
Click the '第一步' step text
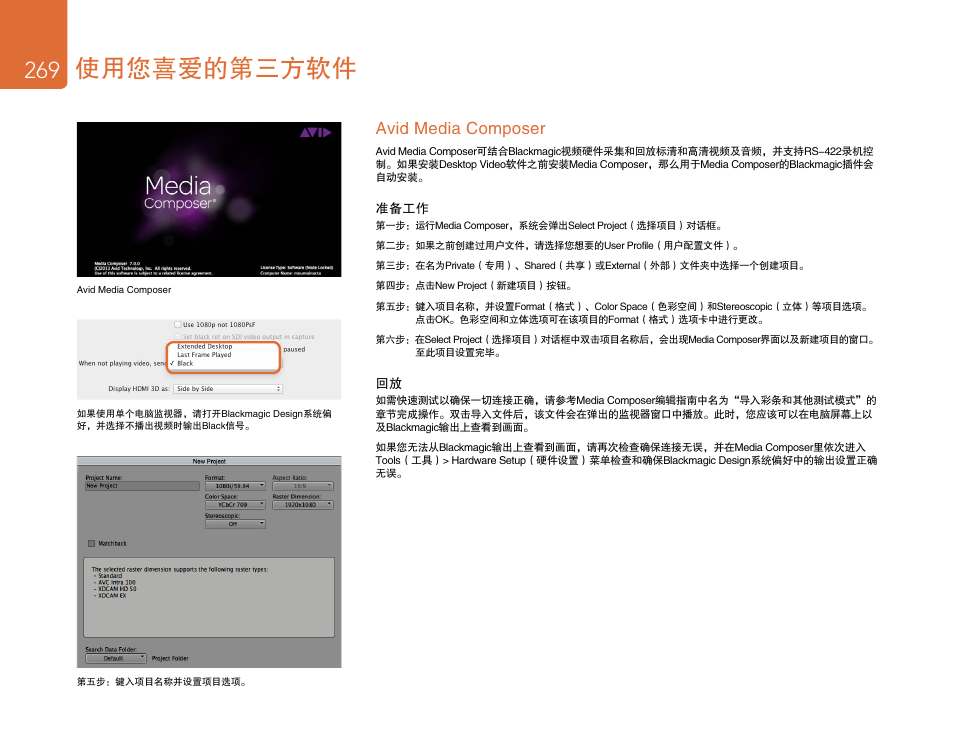pos(549,226)
